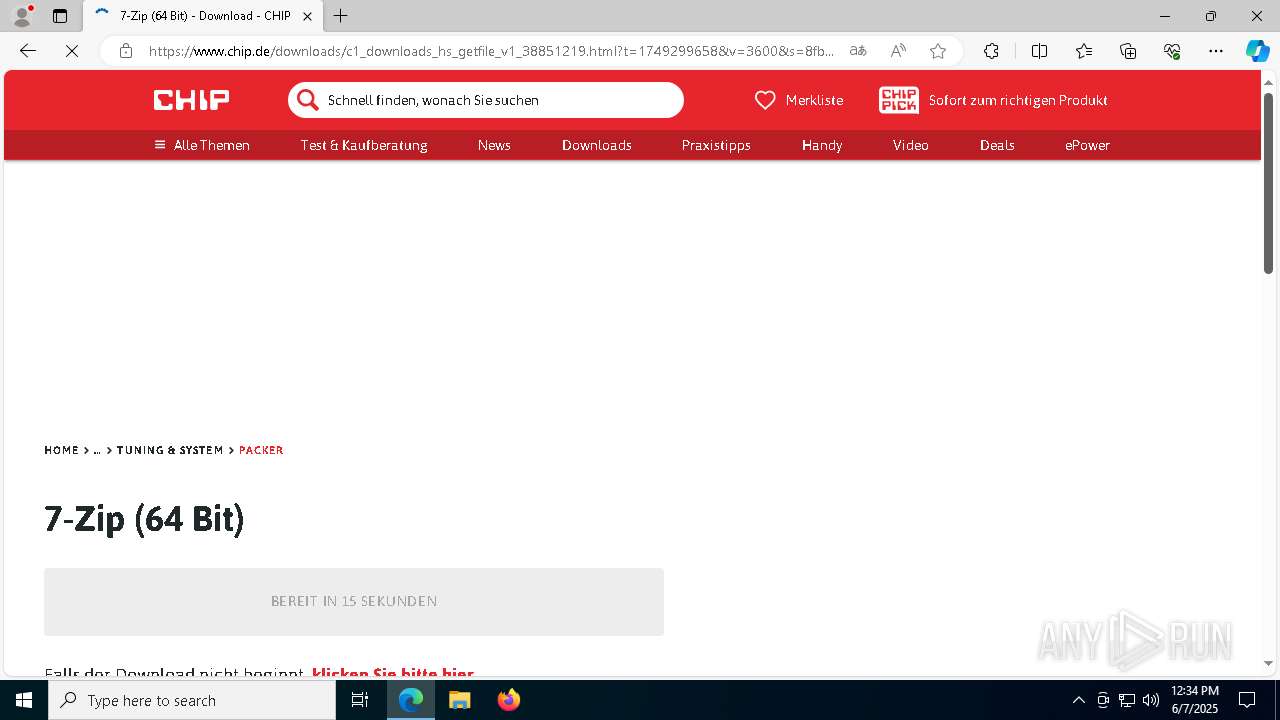Click the page vertical scrollbar thumb

(x=1268, y=183)
